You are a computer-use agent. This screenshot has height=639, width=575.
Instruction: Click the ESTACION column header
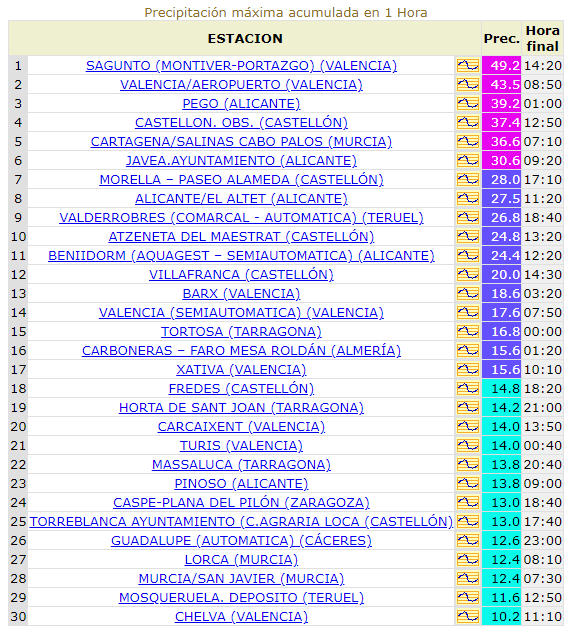245,38
